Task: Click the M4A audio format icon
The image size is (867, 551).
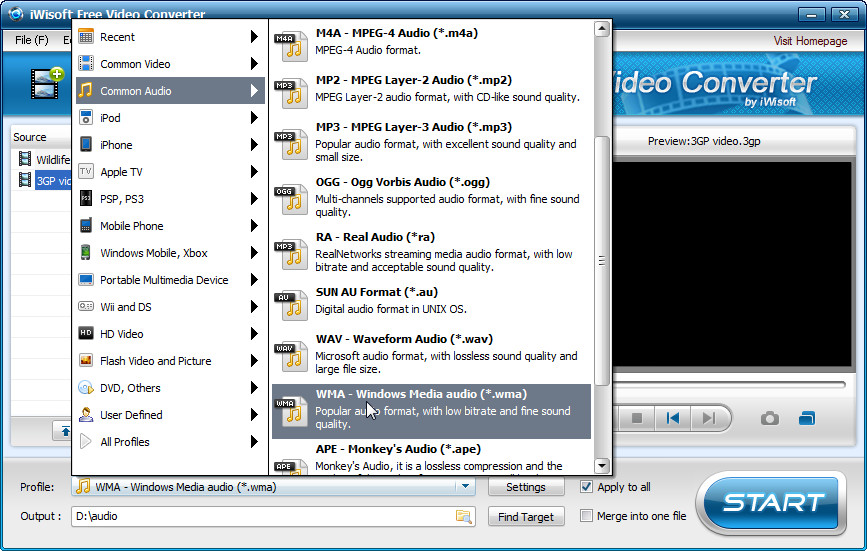Action: pos(291,46)
